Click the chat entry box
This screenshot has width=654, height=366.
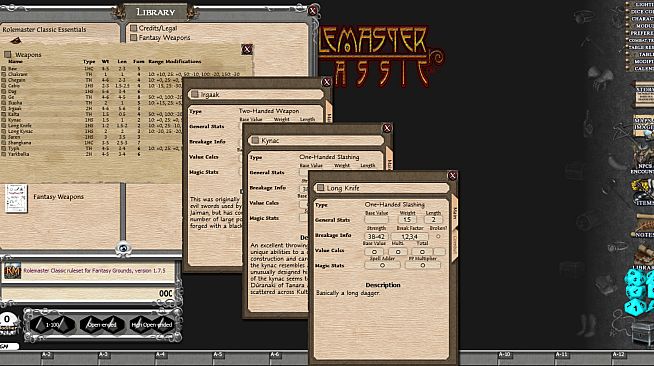pyautogui.click(x=88, y=293)
